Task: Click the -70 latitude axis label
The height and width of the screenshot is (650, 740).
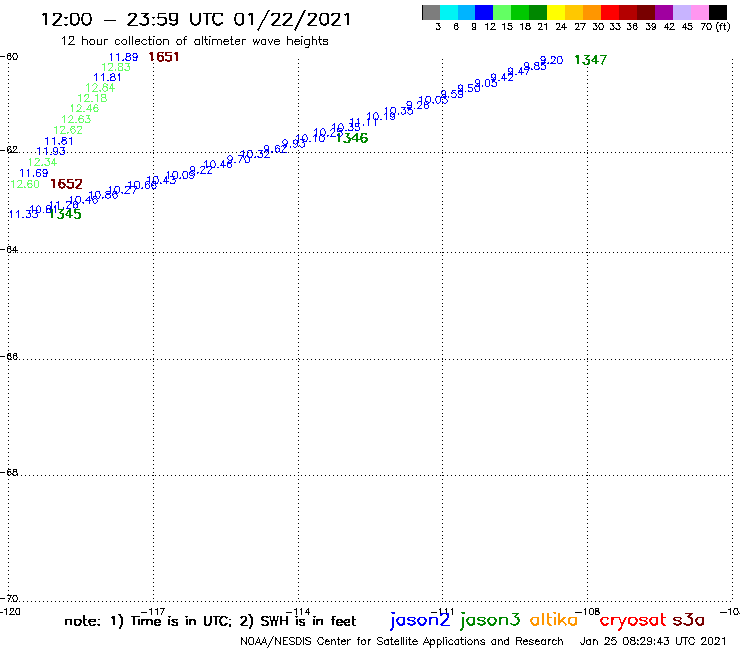Action: pyautogui.click(x=9, y=599)
